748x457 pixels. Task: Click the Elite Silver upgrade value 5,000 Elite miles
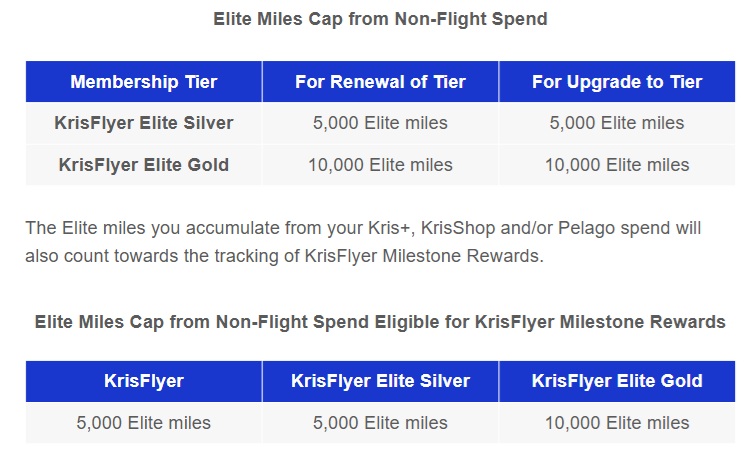617,123
